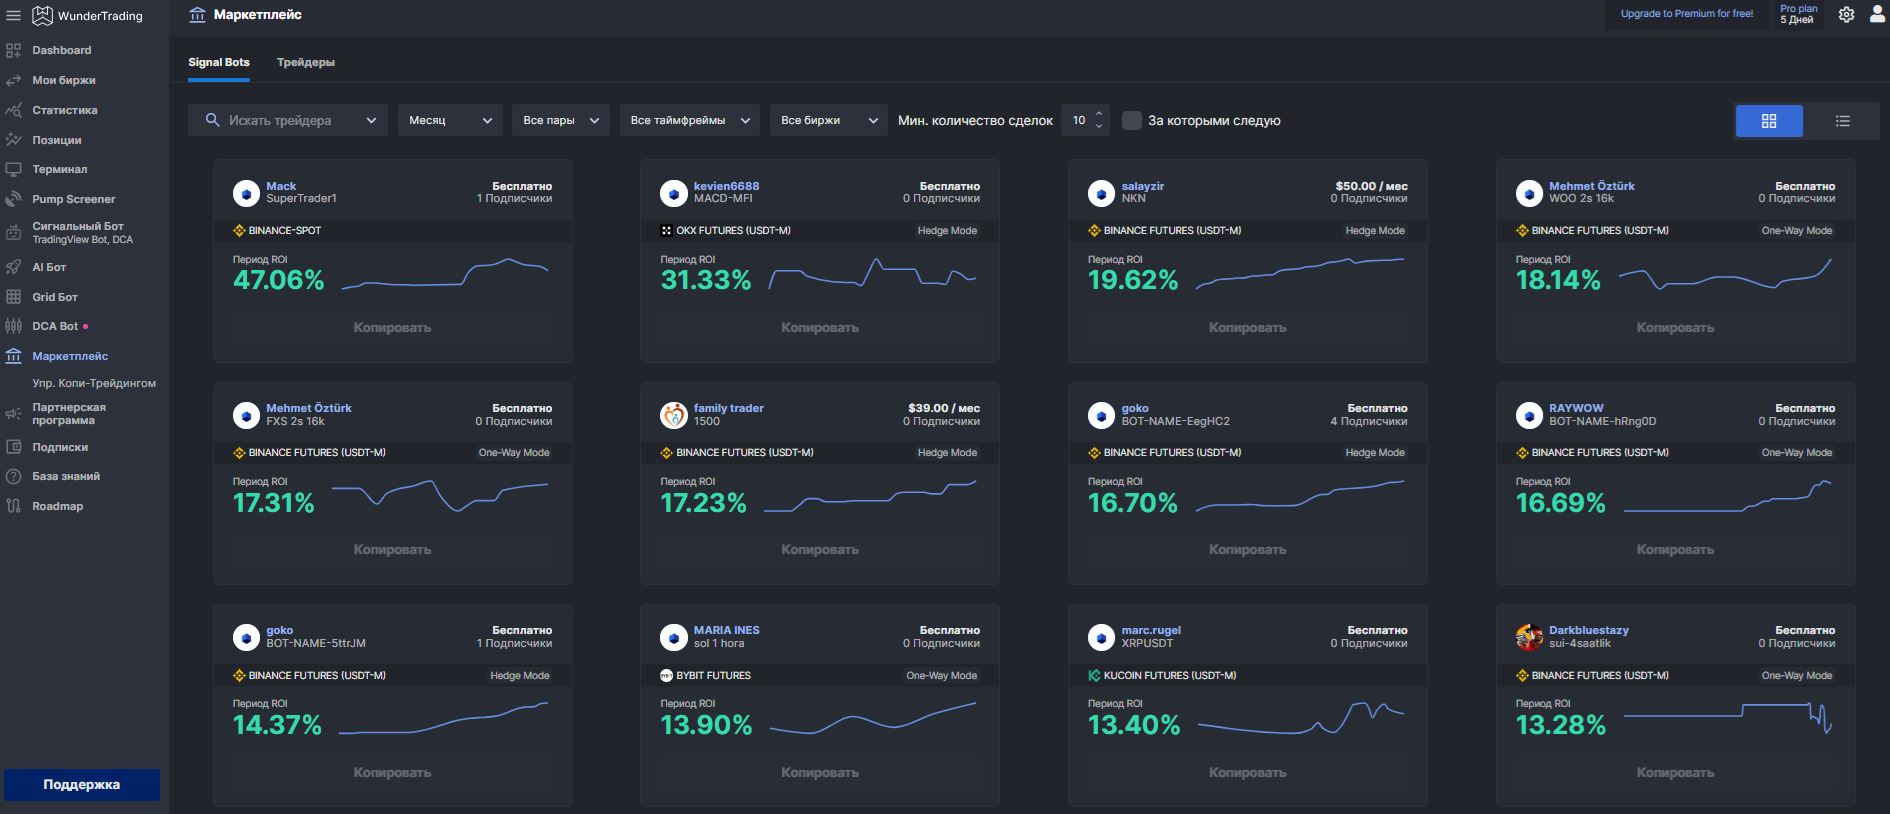Click 'OKX FUTURES (USDT-M)' exchange label

point(733,231)
